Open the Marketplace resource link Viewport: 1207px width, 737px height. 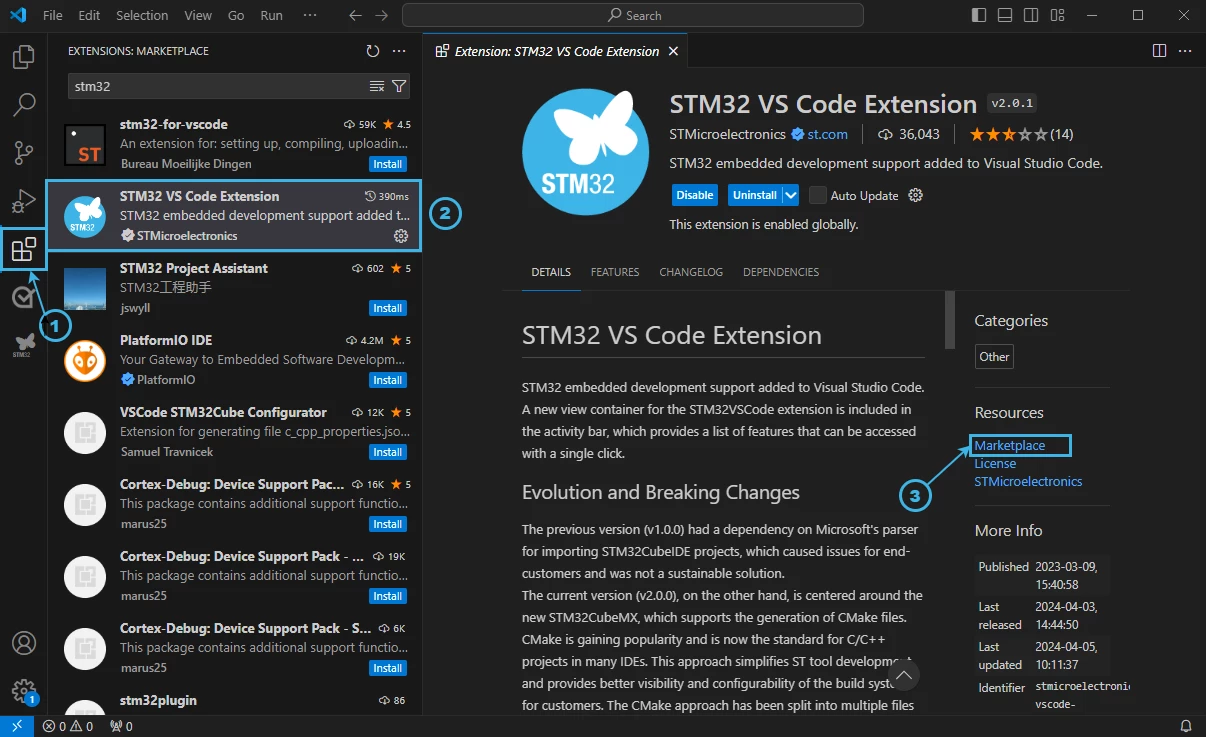(x=1010, y=445)
